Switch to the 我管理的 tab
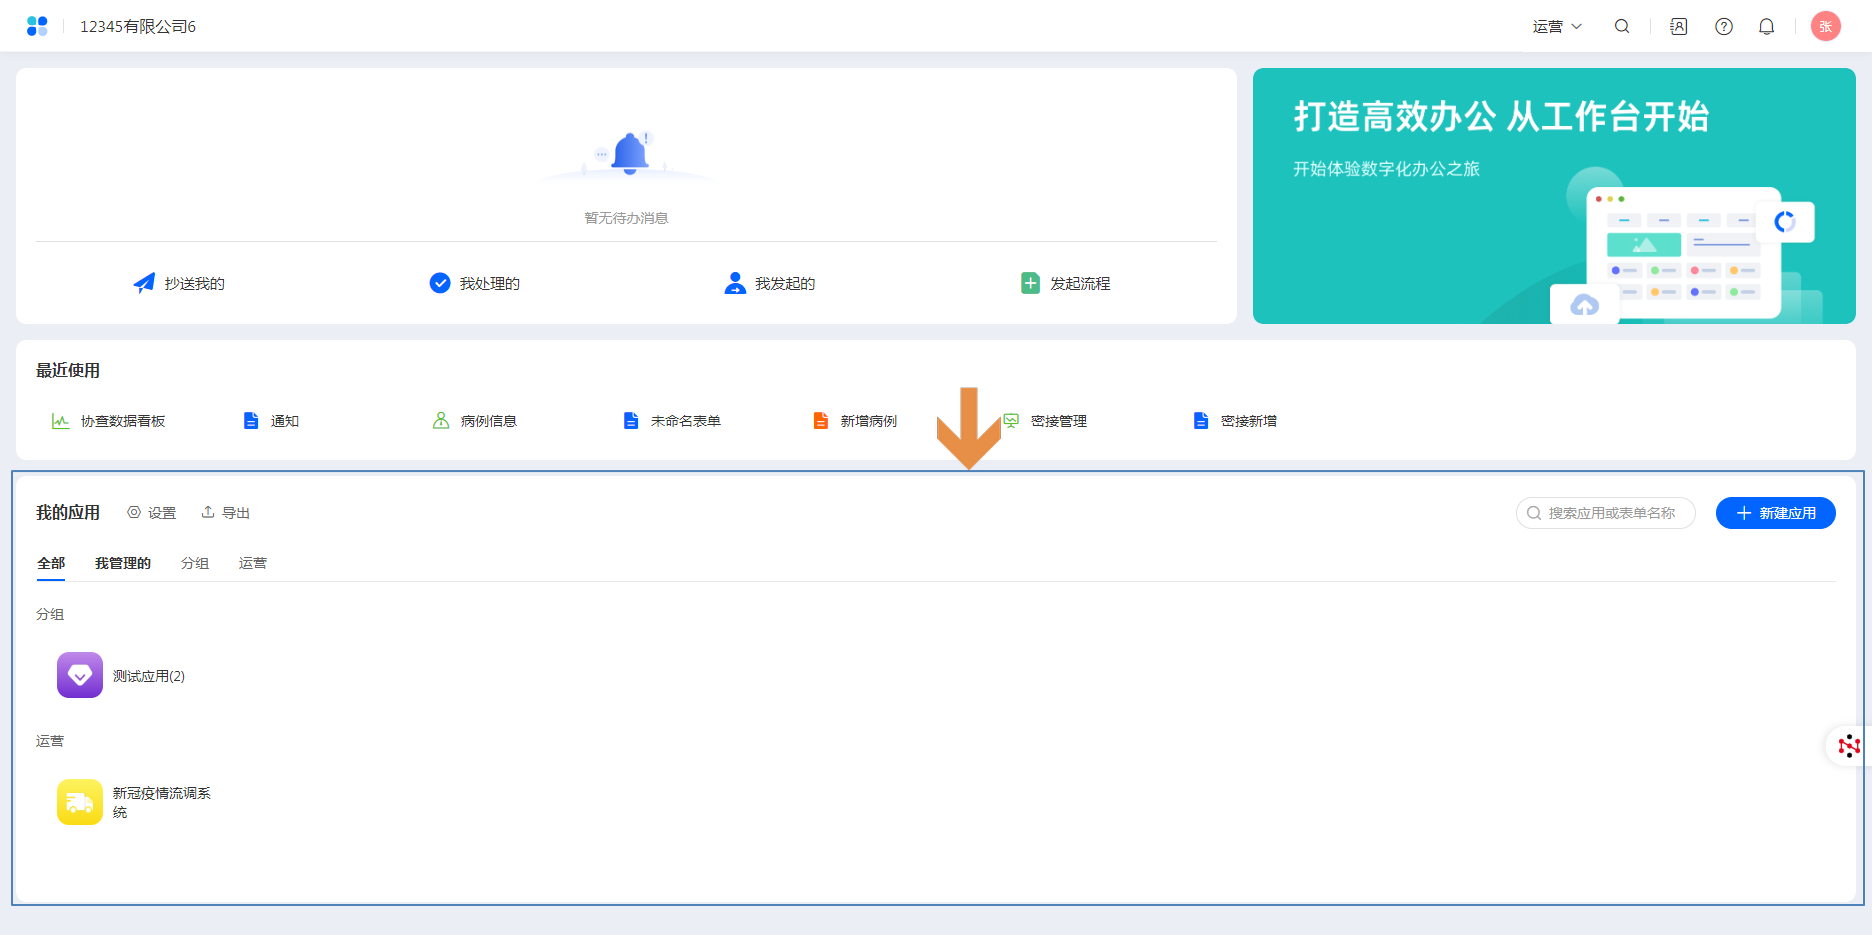This screenshot has height=935, width=1872. pyautogui.click(x=123, y=563)
